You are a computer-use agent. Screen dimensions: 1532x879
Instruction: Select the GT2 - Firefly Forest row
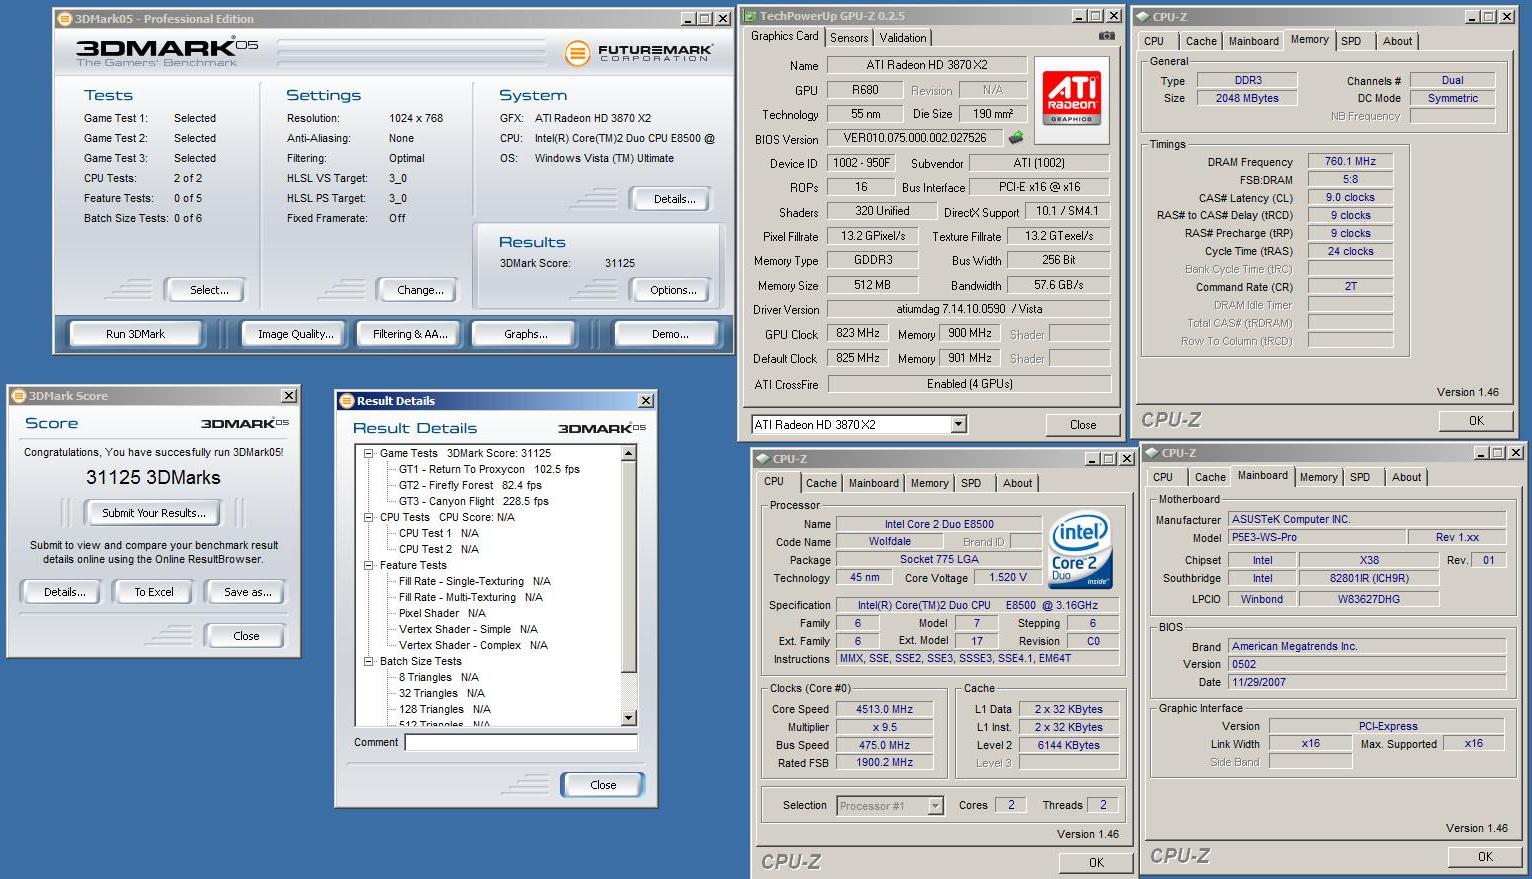click(470, 485)
